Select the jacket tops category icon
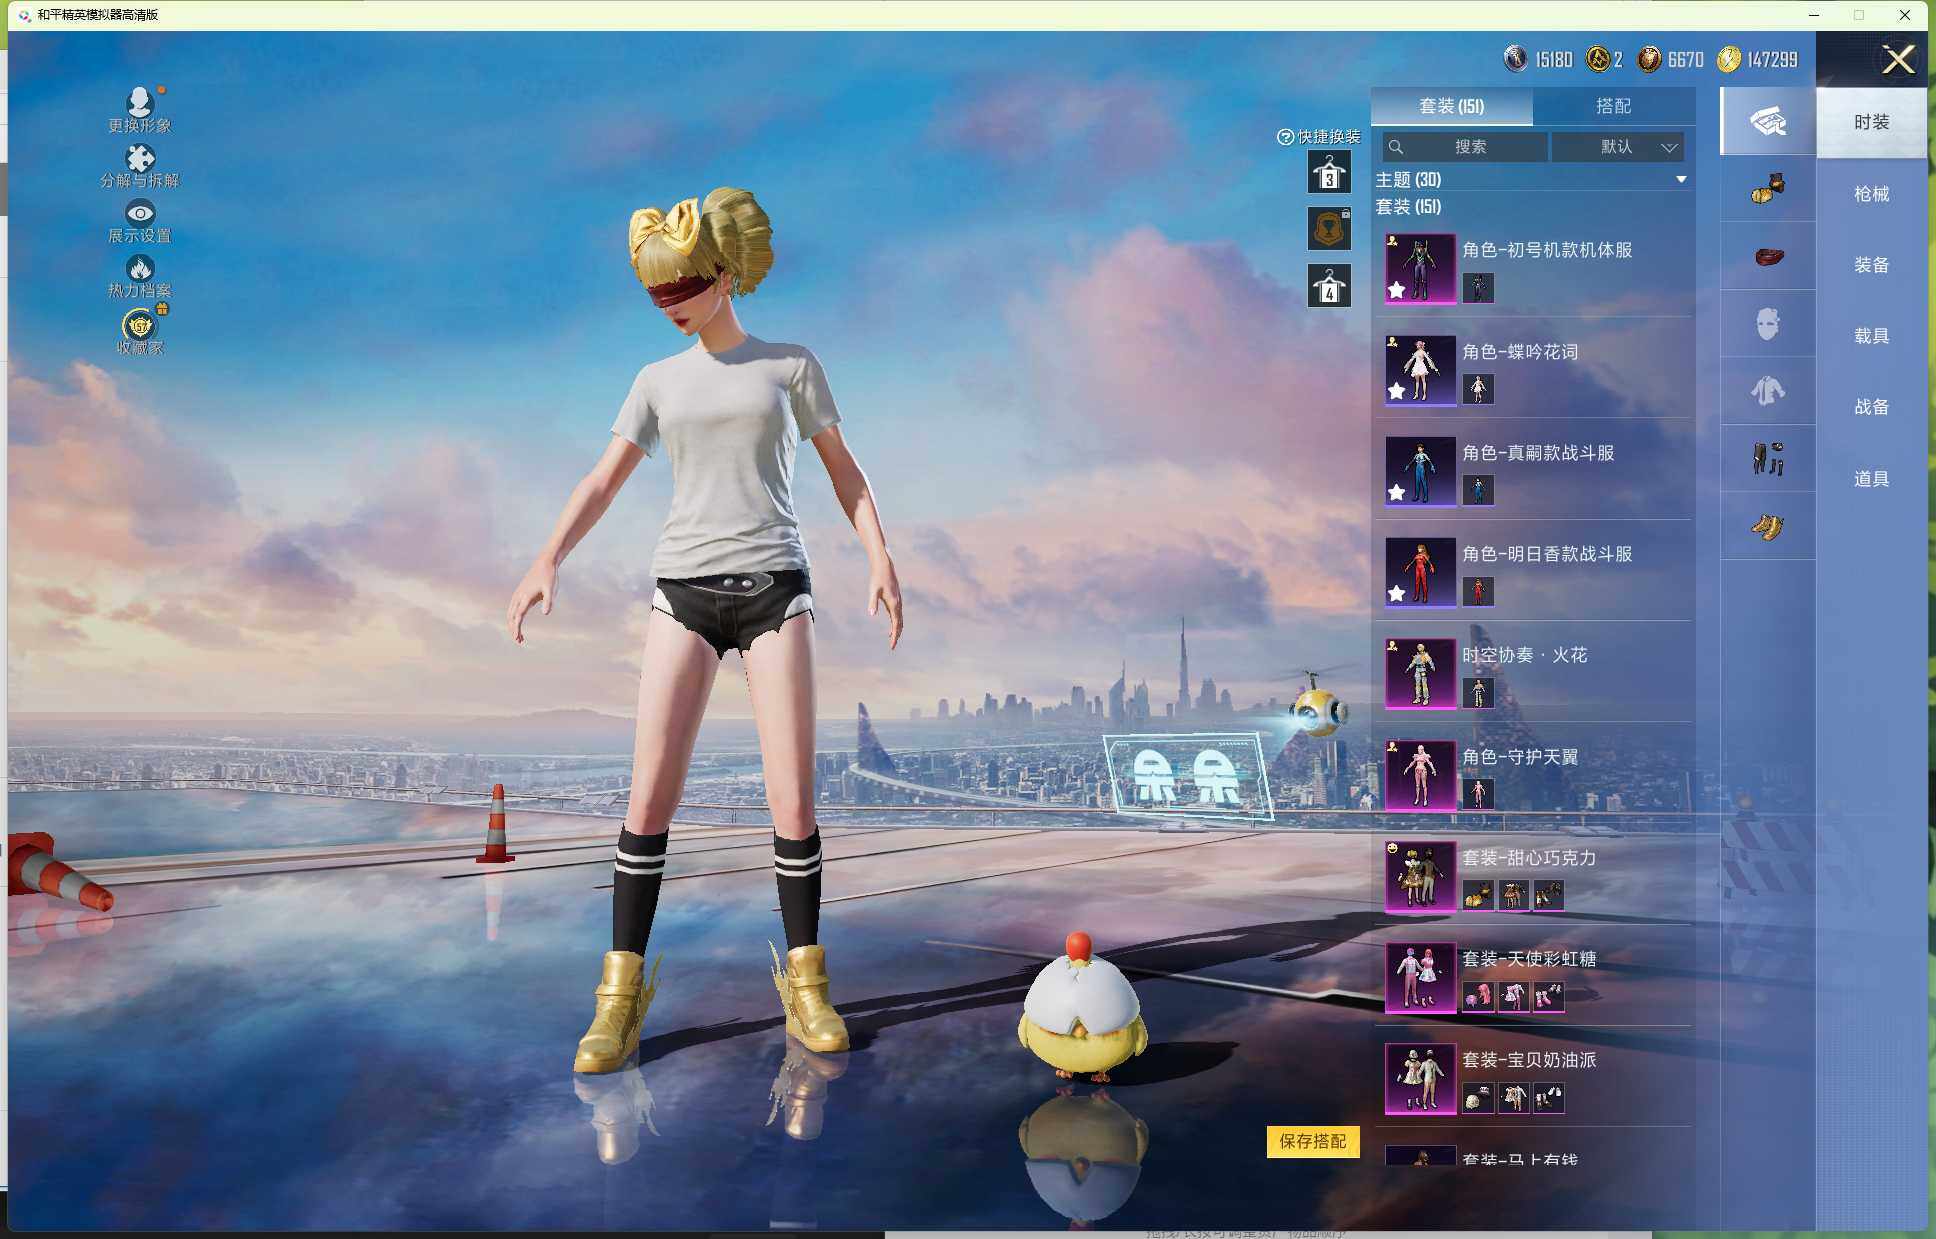This screenshot has height=1239, width=1936. [x=1767, y=391]
